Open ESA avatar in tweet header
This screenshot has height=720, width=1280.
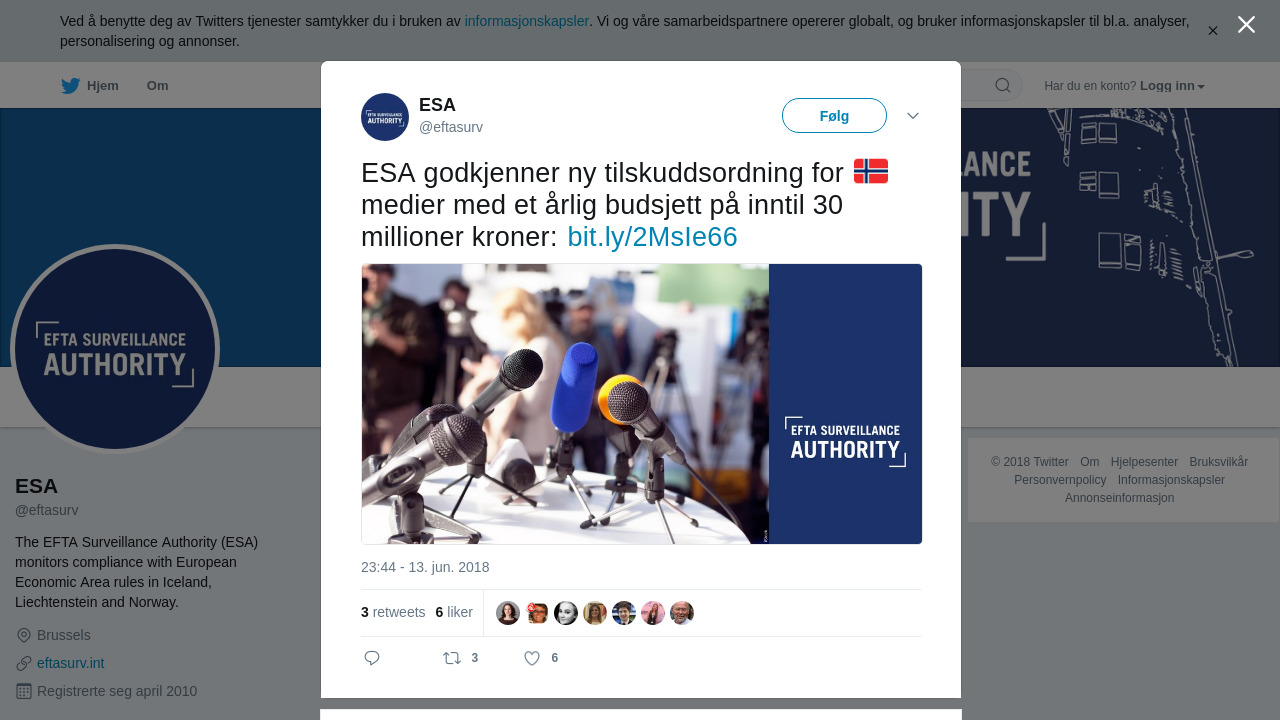(x=385, y=117)
